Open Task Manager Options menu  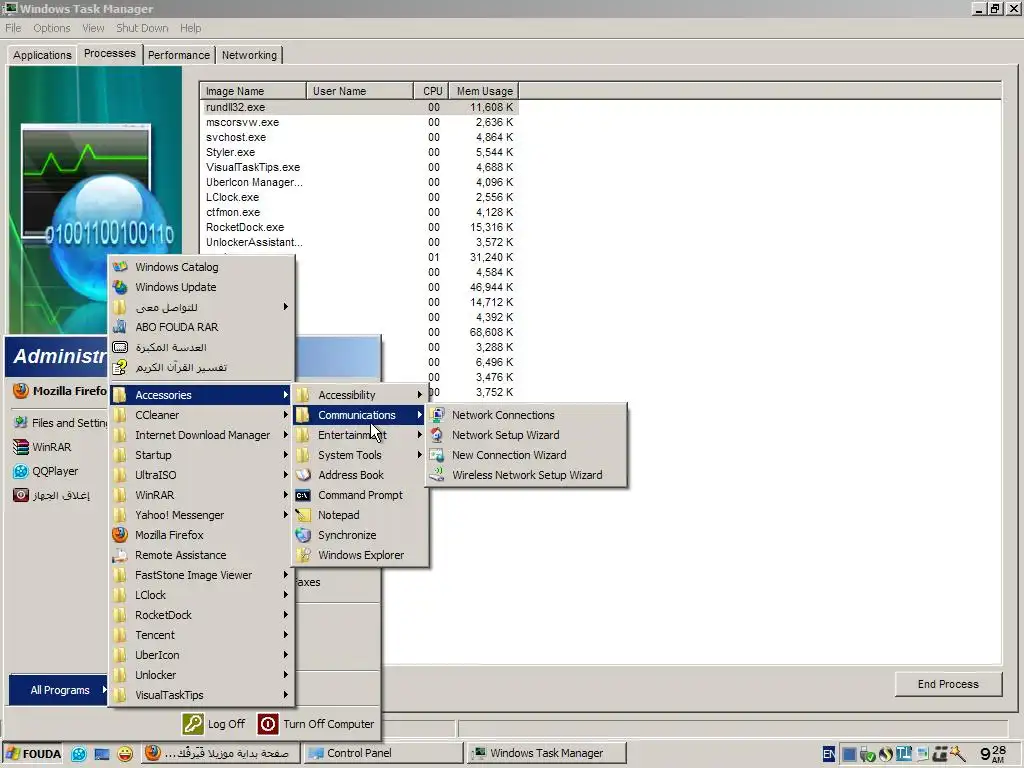pyautogui.click(x=52, y=28)
